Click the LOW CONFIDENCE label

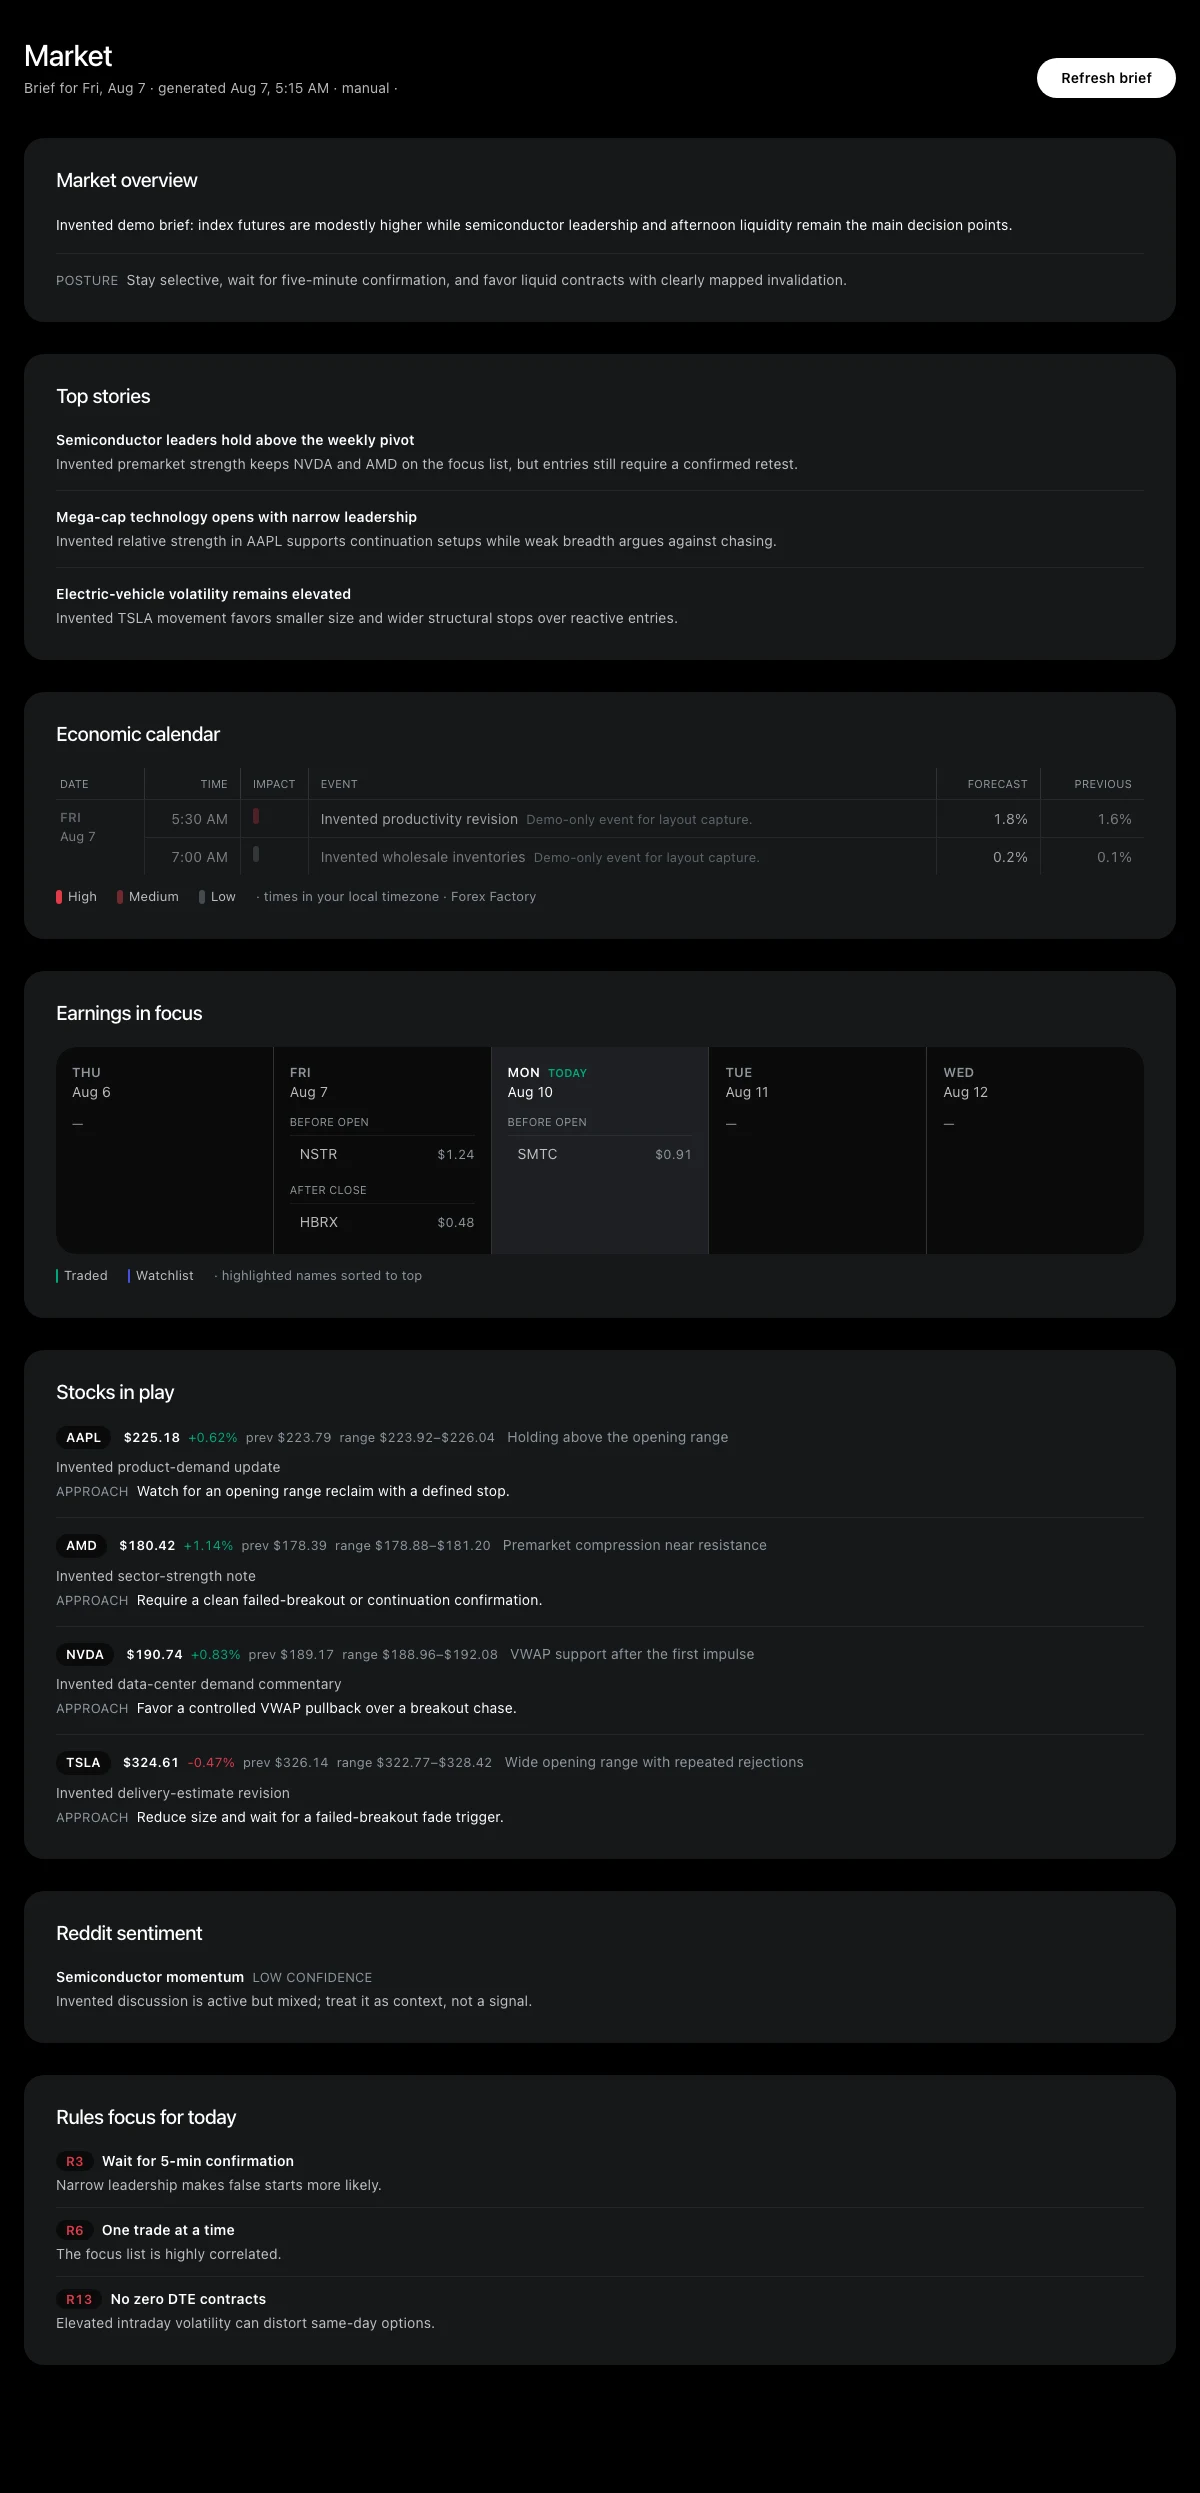click(x=312, y=1978)
